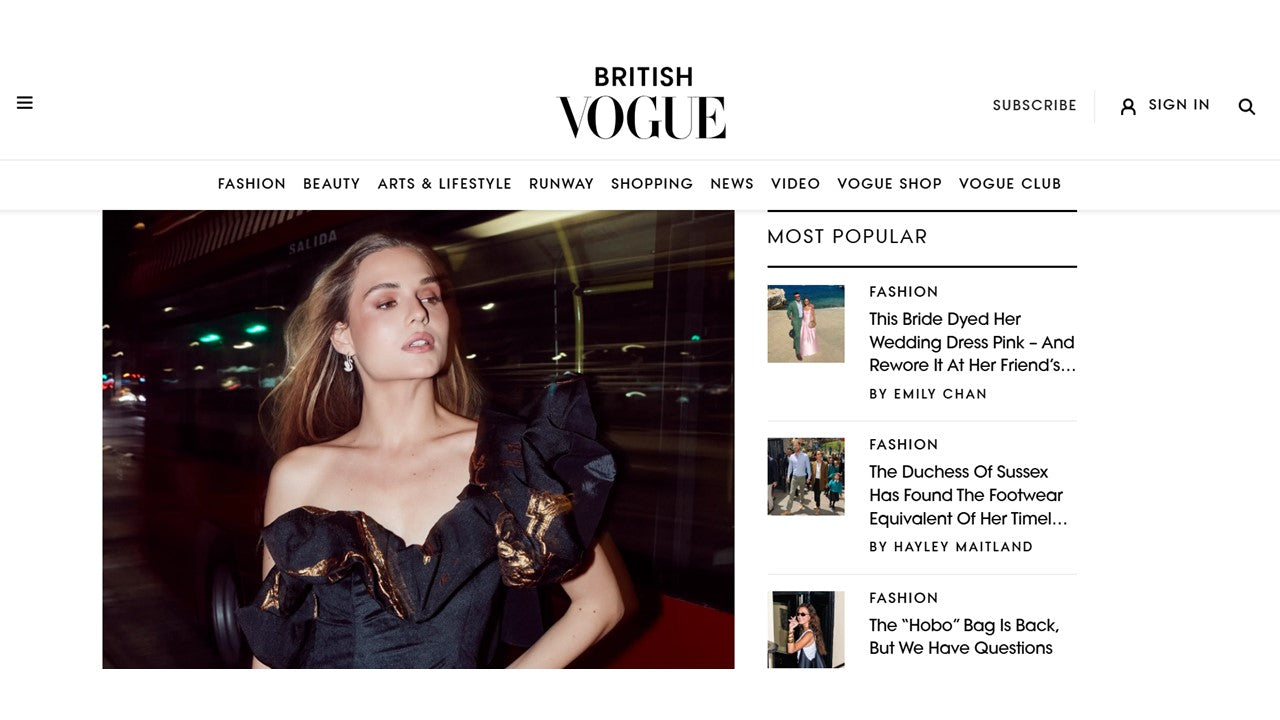
Task: Open the Fashion menu item
Action: click(252, 184)
